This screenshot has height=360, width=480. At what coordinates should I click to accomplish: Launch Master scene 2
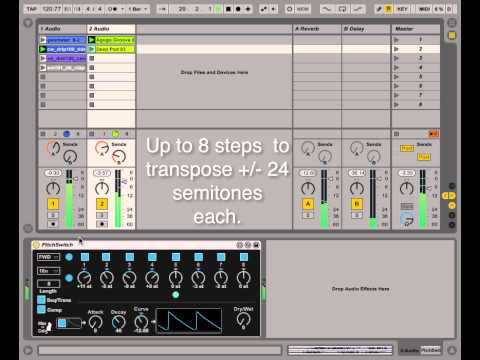[x=396, y=49]
